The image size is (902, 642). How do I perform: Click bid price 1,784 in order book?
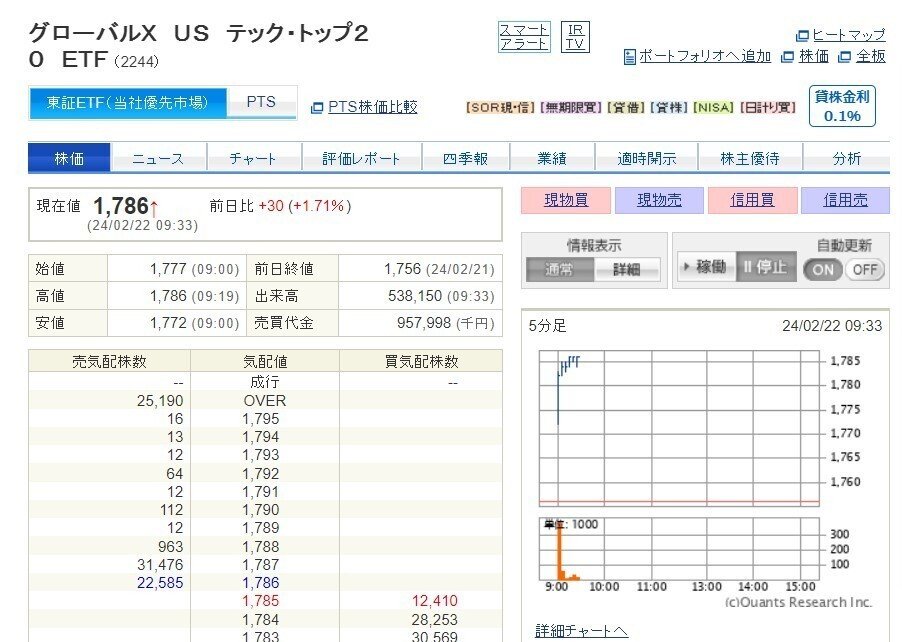261,620
